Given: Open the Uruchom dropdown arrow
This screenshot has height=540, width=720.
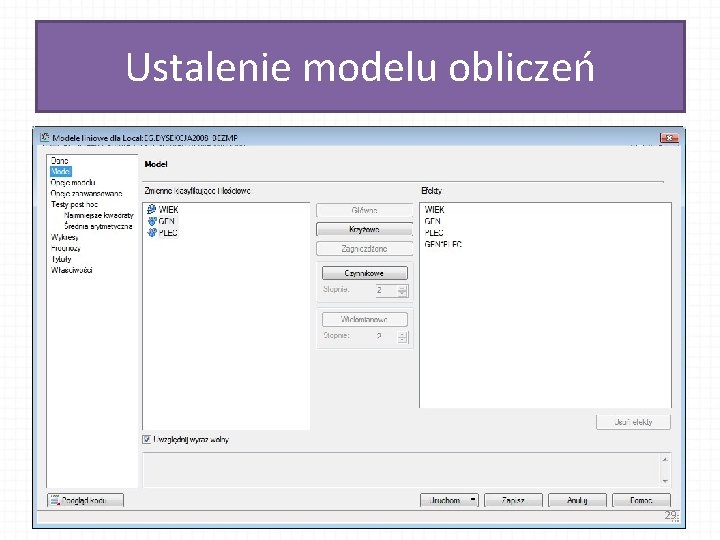Looking at the screenshot, I should click(473, 500).
